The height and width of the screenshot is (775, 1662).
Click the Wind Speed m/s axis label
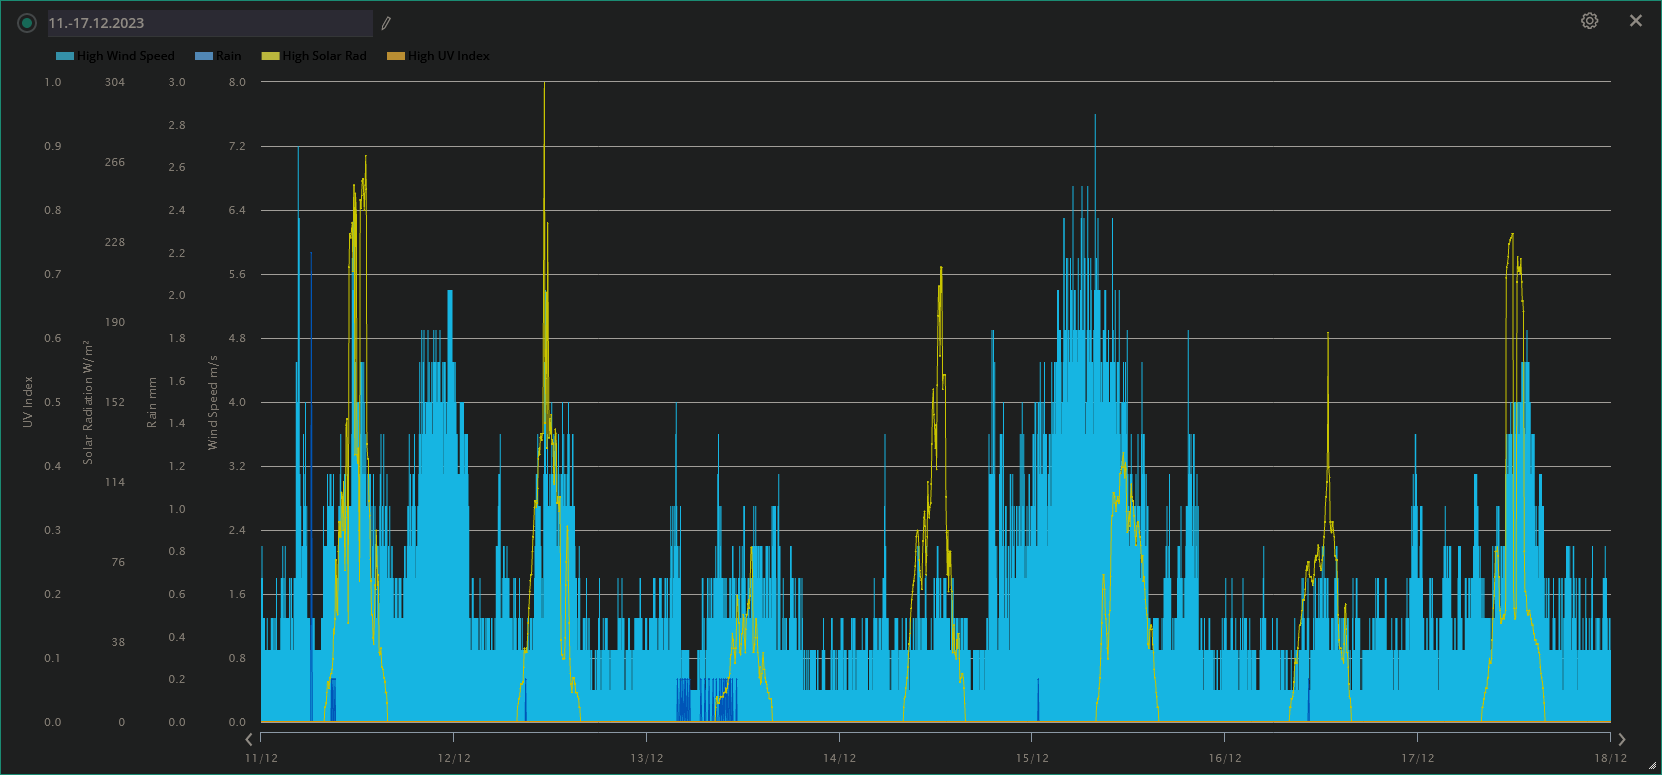212,402
